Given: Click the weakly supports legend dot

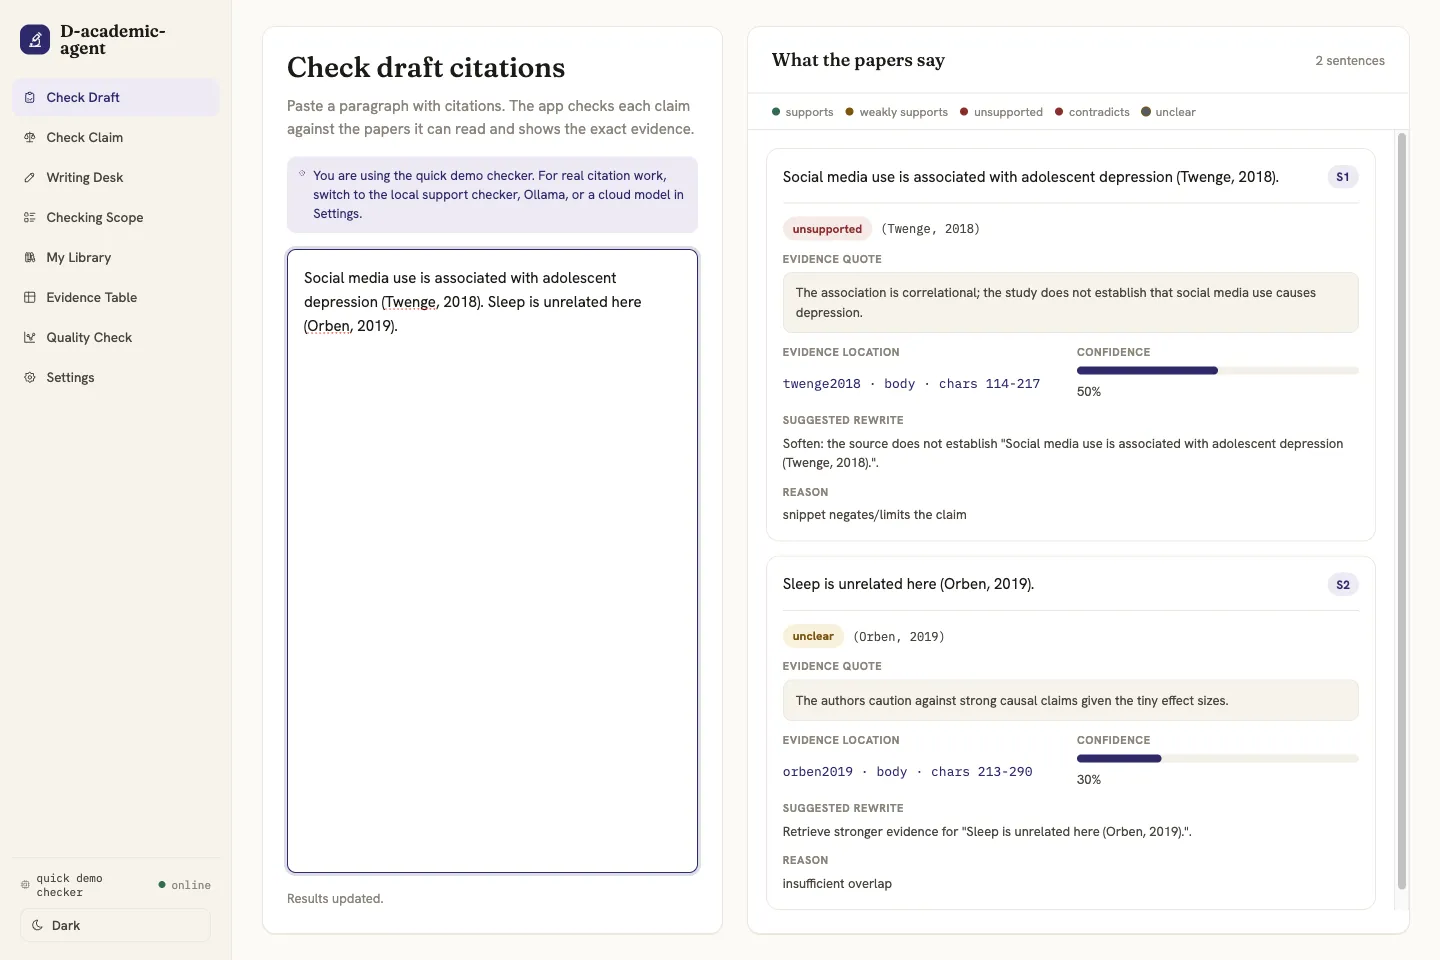Looking at the screenshot, I should [850, 112].
